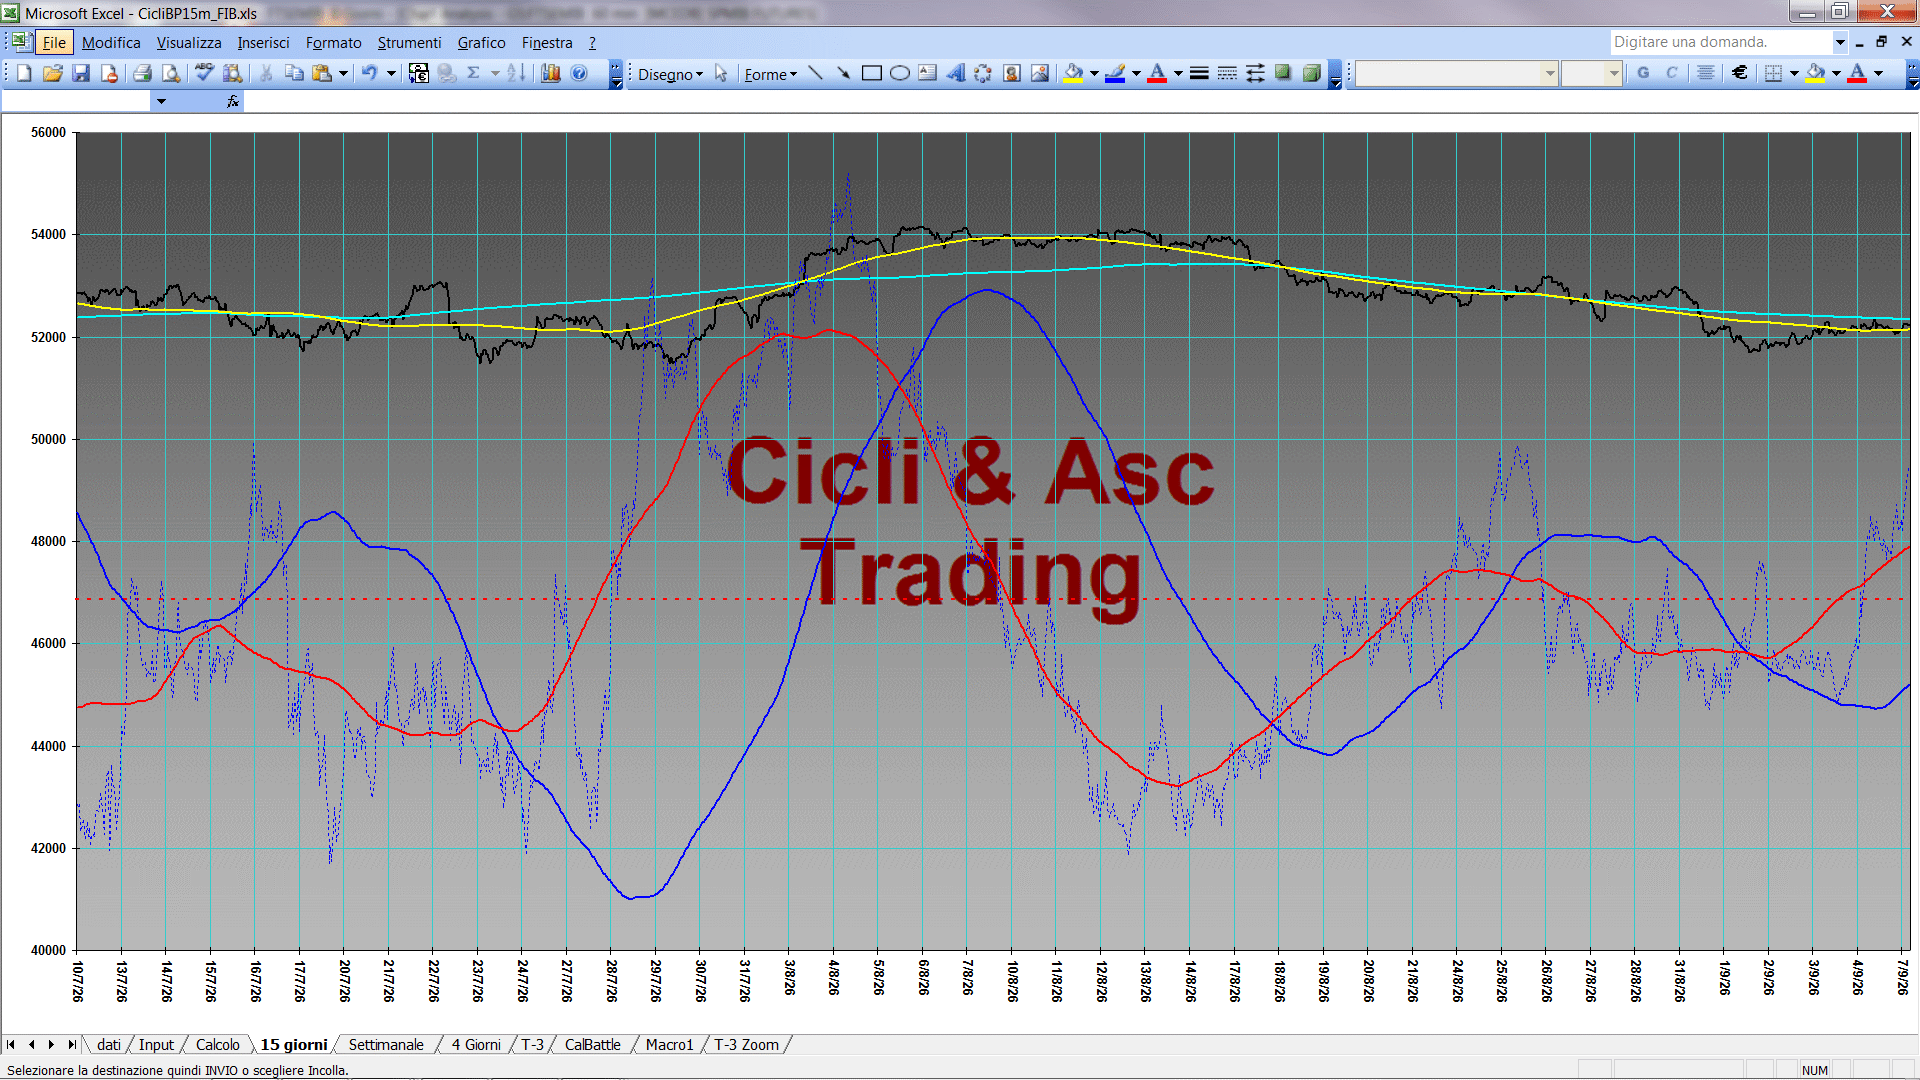Run the ABC spell check tool

click(x=204, y=73)
